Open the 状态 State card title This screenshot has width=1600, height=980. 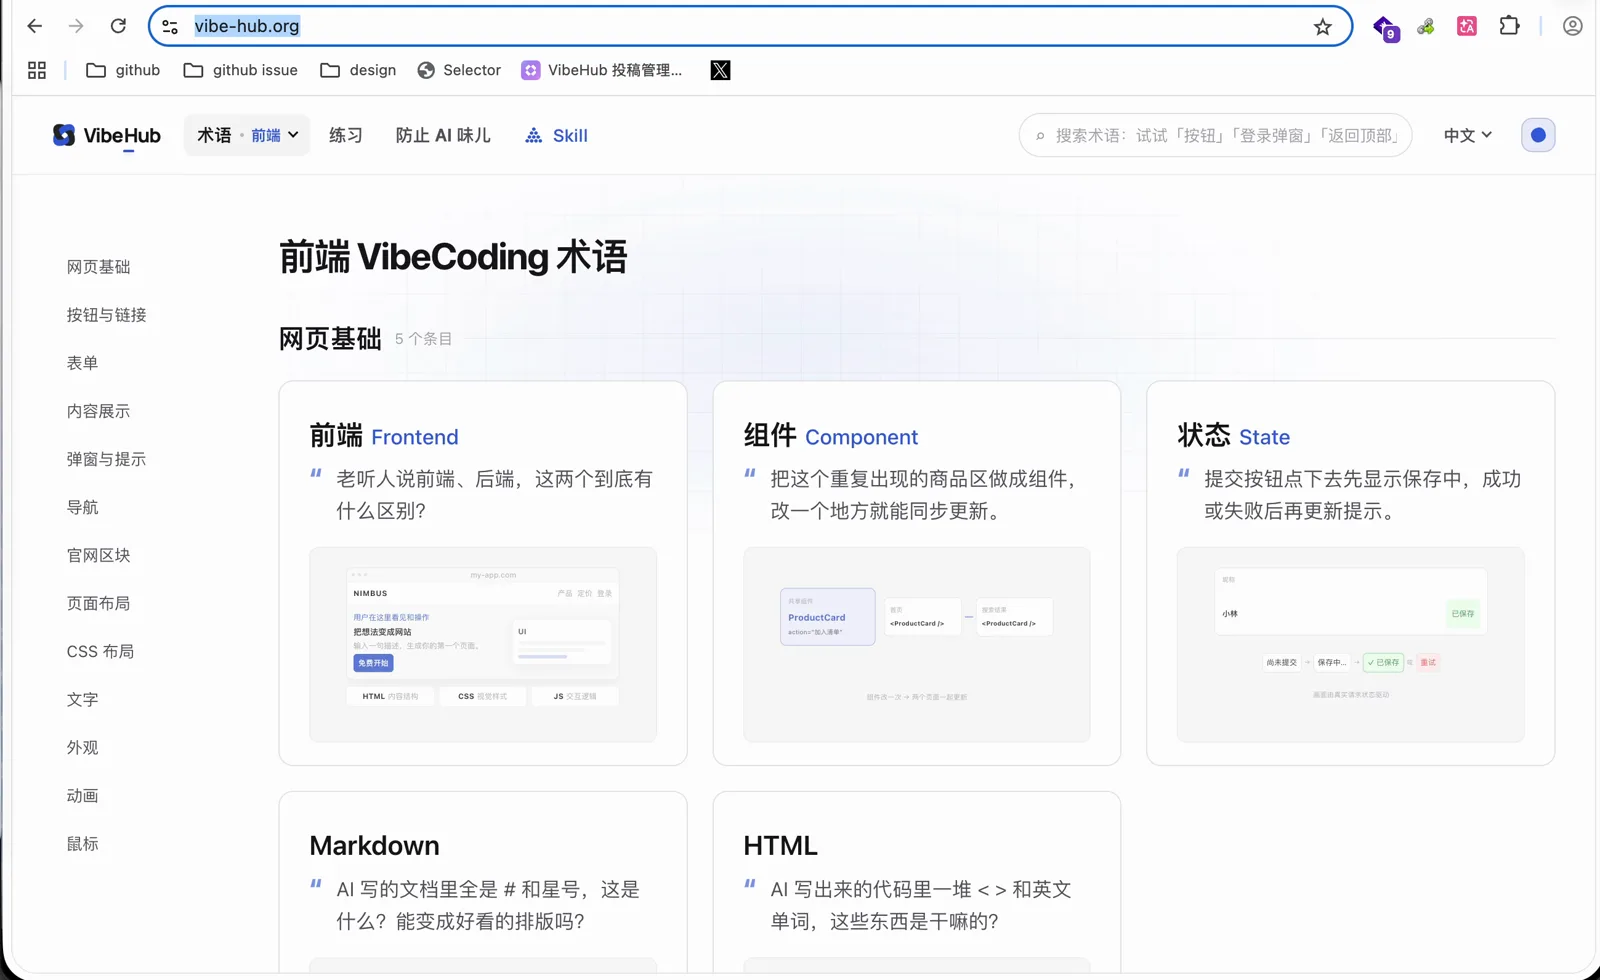point(1234,436)
